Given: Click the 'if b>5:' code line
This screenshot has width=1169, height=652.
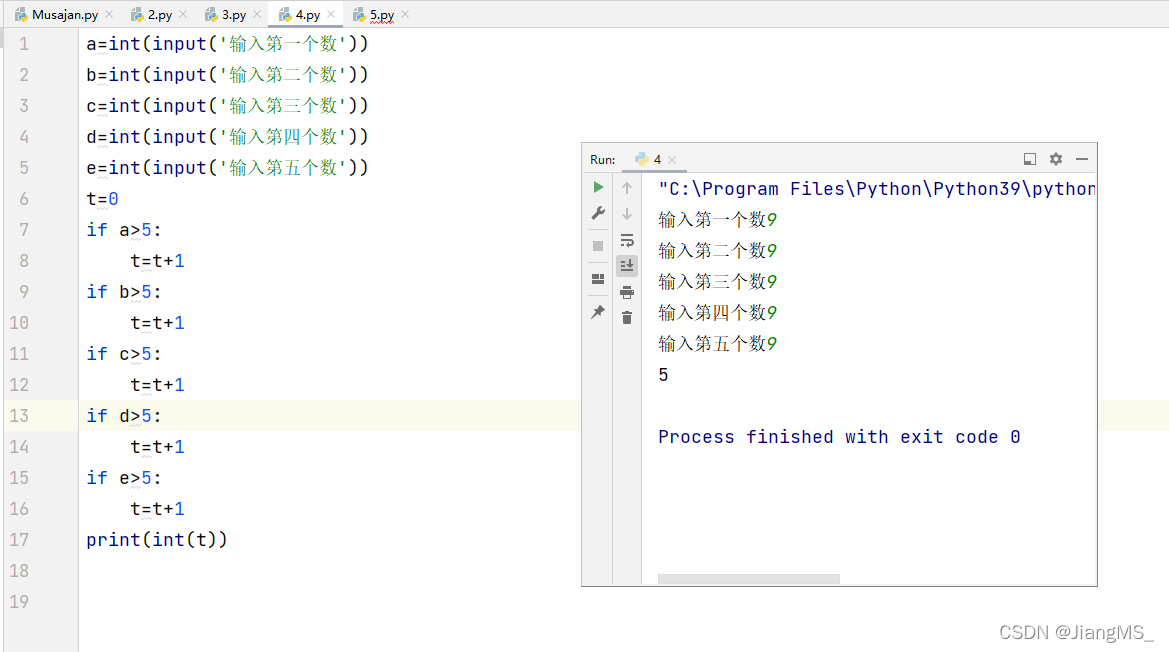Looking at the screenshot, I should coord(124,292).
